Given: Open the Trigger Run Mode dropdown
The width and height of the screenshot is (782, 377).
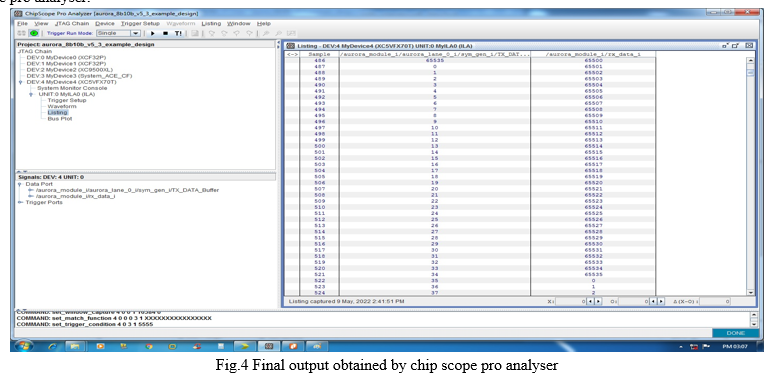Looking at the screenshot, I should tap(119, 33).
